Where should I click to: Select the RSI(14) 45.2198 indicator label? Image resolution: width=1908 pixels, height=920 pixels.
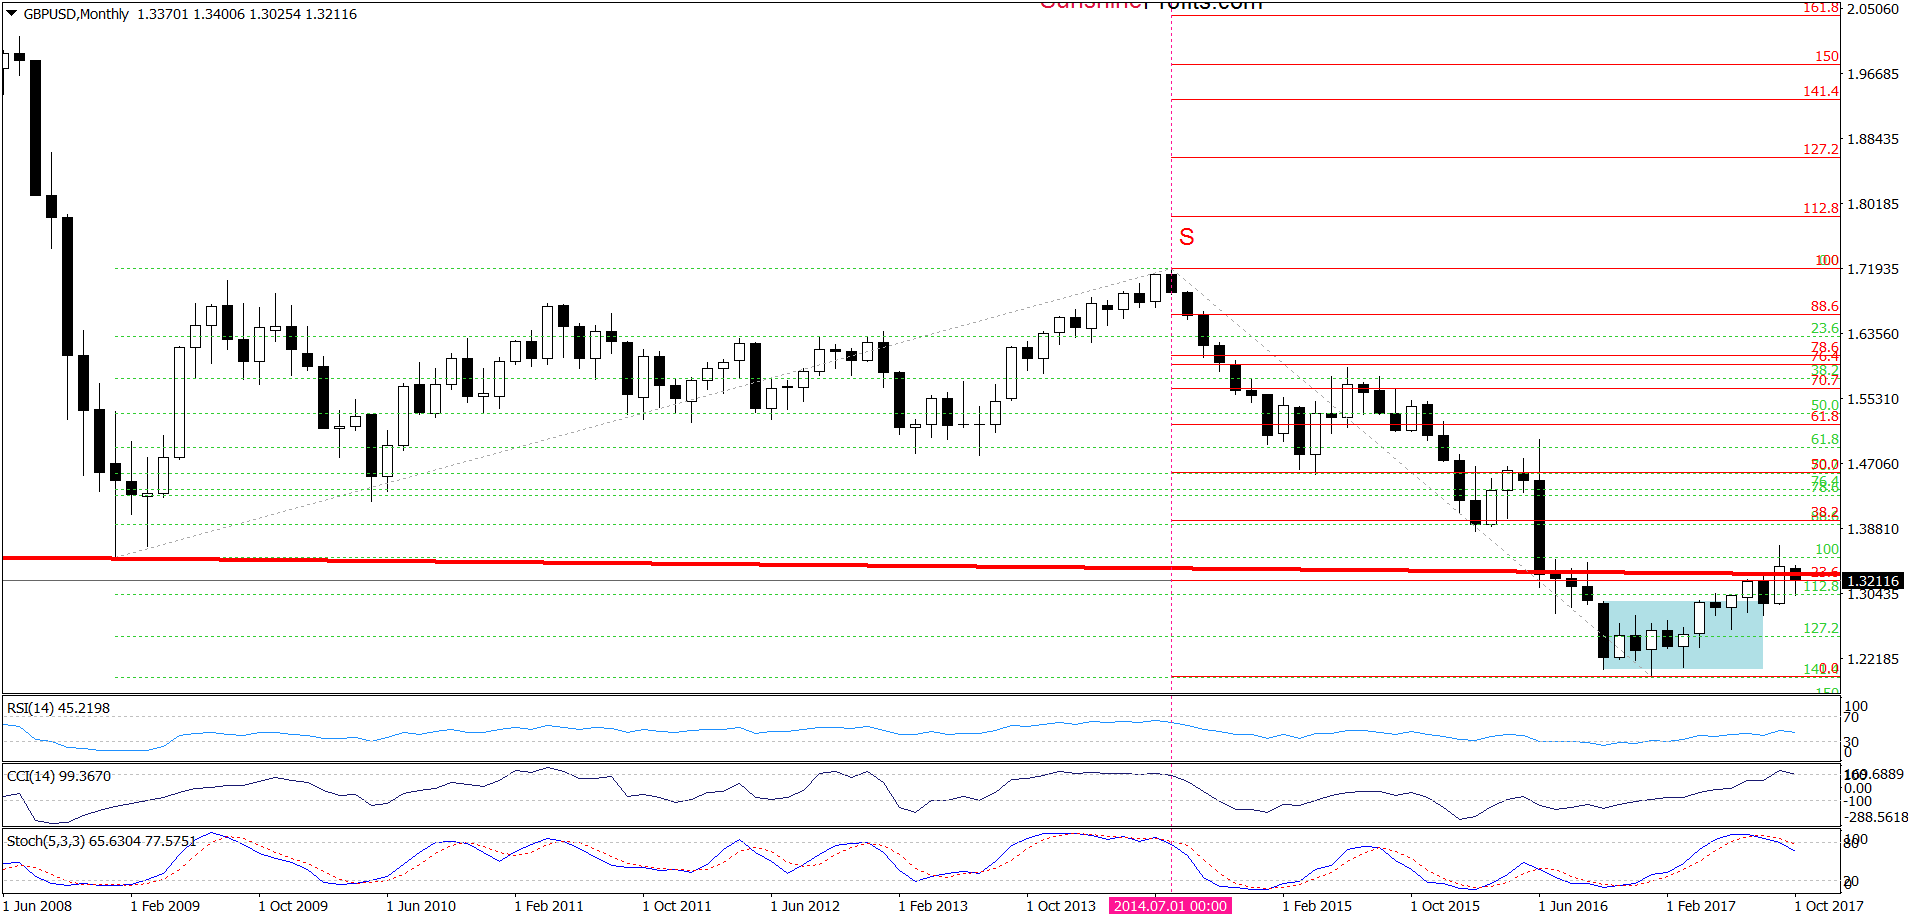pyautogui.click(x=58, y=708)
